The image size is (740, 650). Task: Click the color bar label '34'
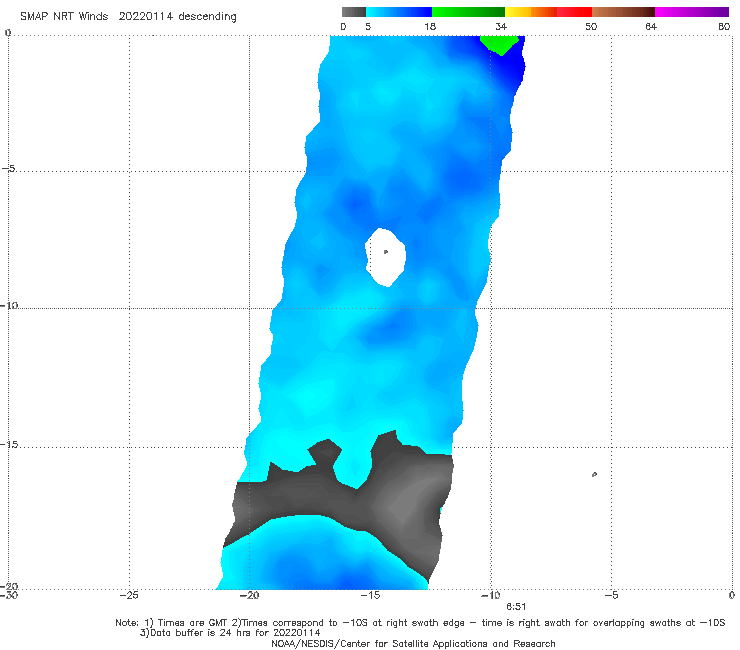click(x=501, y=27)
